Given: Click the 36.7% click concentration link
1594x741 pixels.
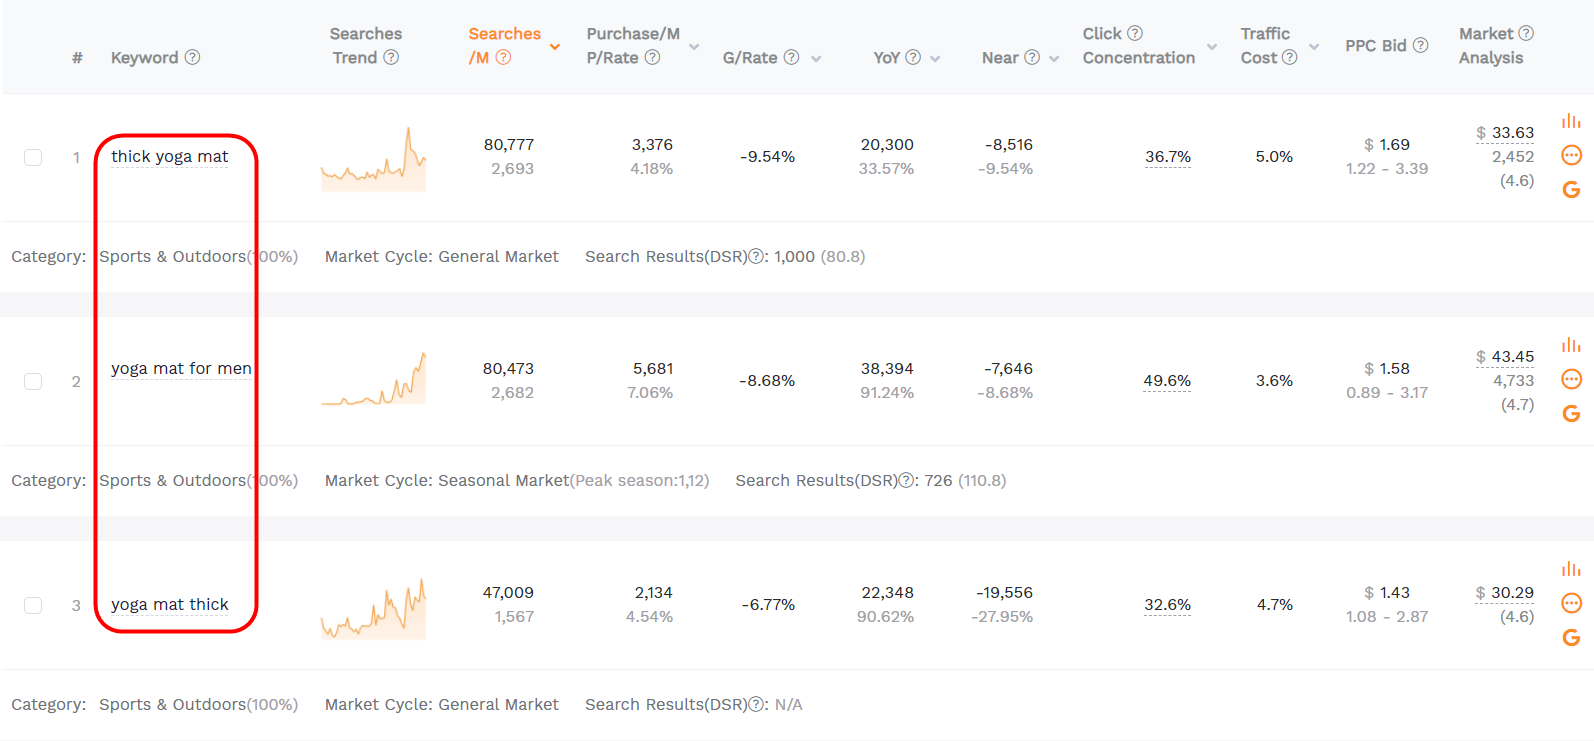Looking at the screenshot, I should pos(1167,157).
